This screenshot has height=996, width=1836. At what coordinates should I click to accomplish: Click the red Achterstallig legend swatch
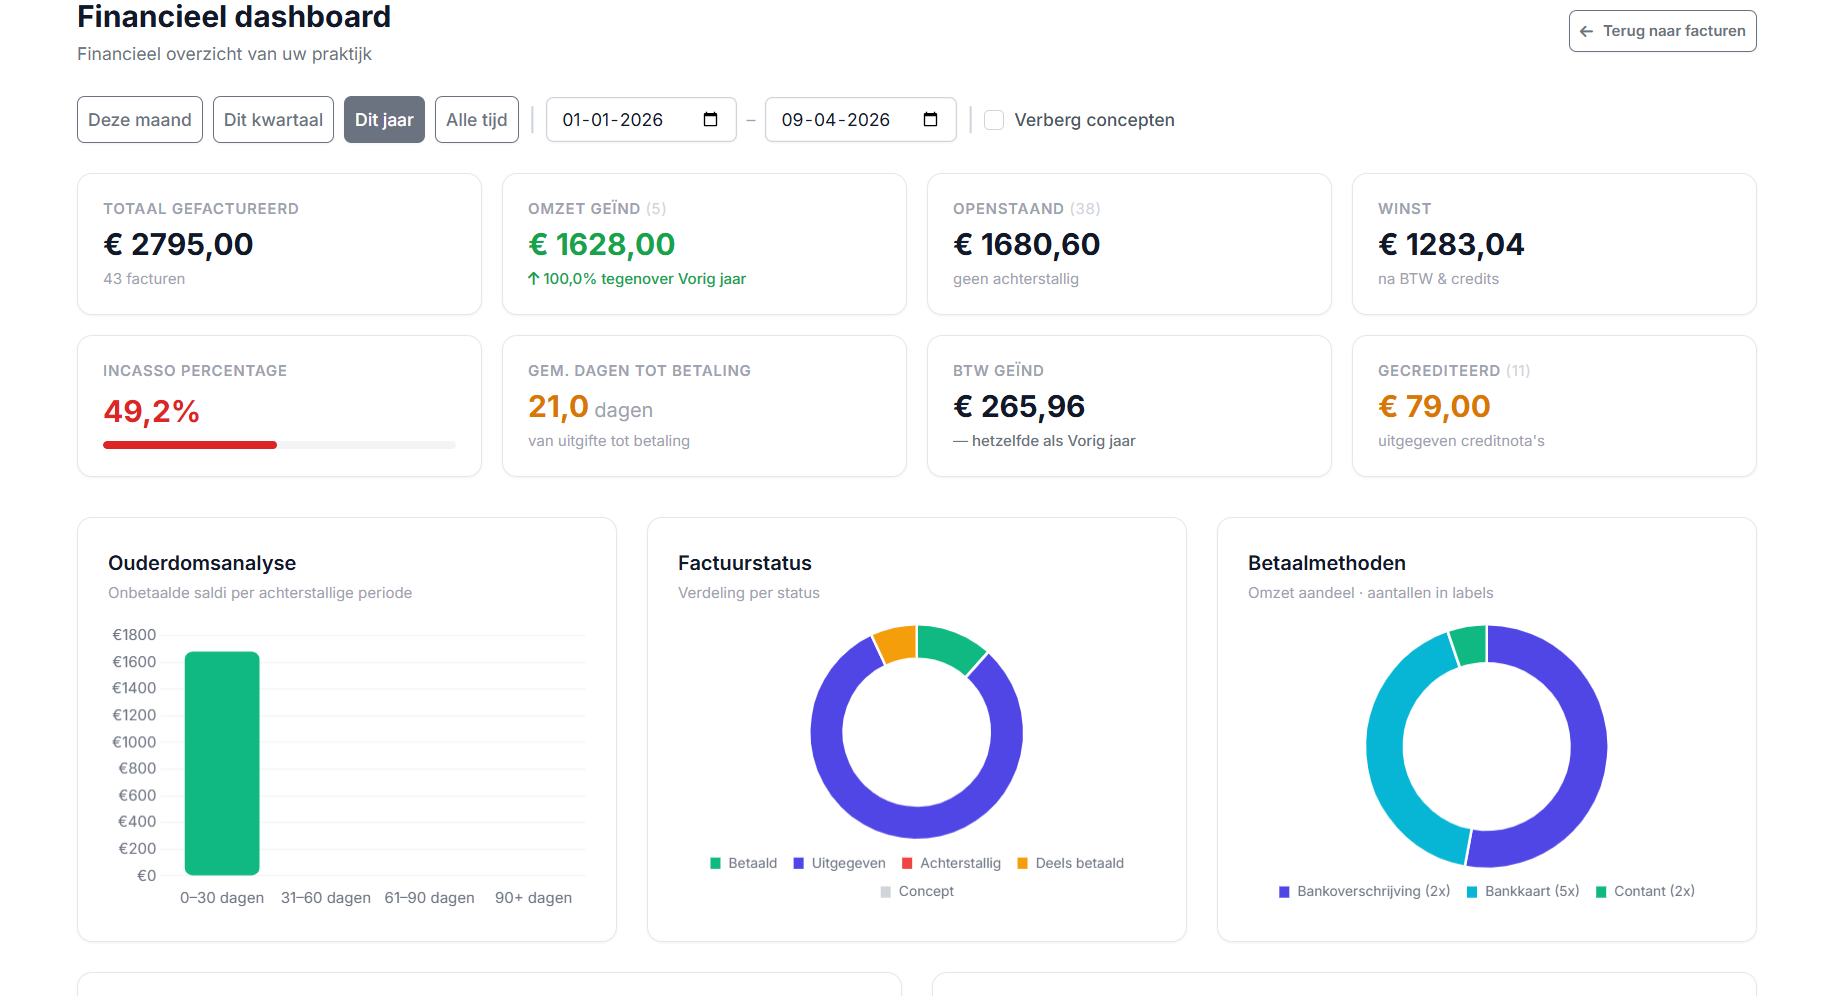pos(907,863)
